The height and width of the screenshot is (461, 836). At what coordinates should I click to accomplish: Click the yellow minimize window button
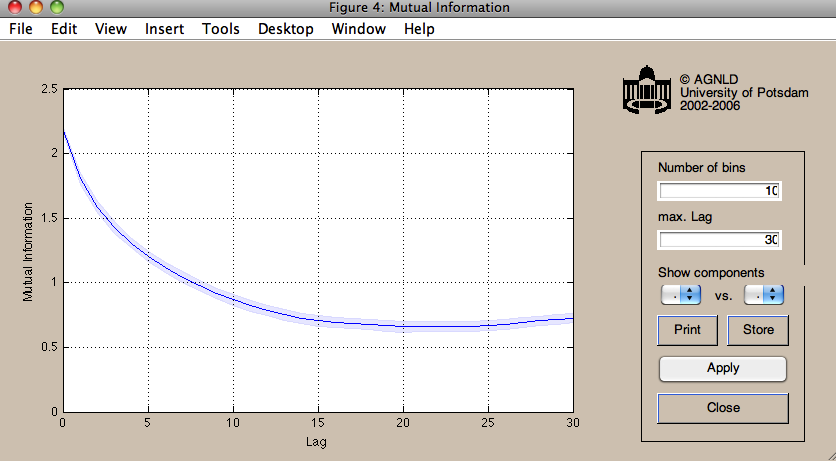click(36, 7)
